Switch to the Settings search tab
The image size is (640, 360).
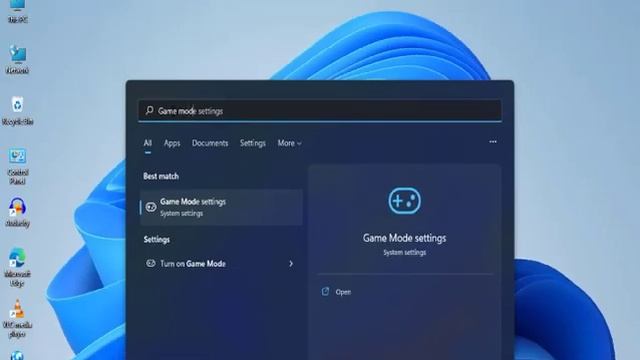click(253, 143)
